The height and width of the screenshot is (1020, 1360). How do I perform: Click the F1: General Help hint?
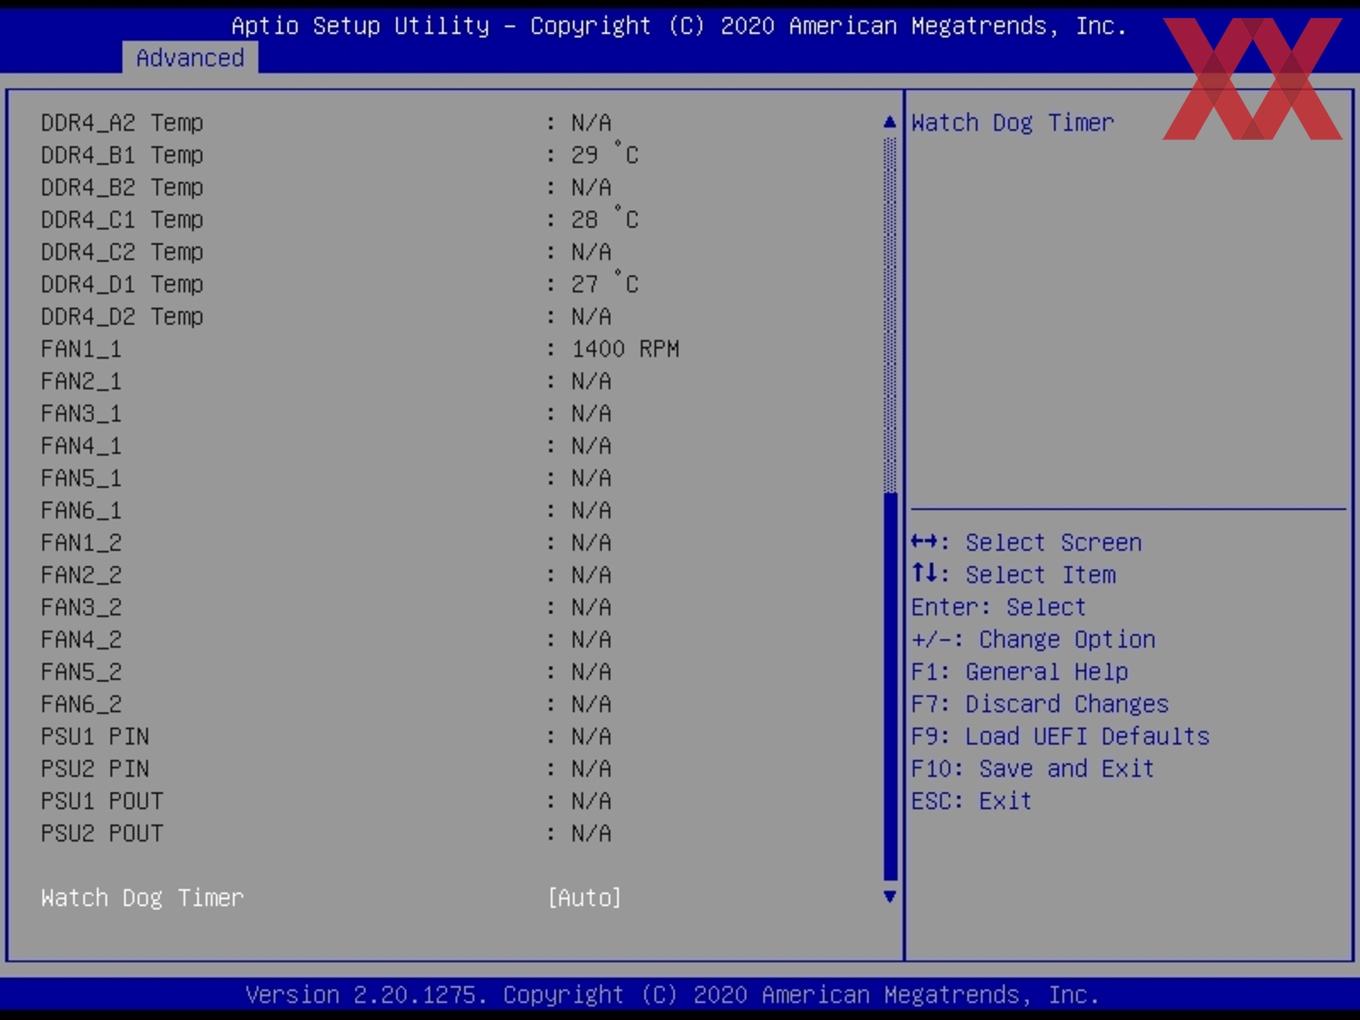click(x=1019, y=672)
